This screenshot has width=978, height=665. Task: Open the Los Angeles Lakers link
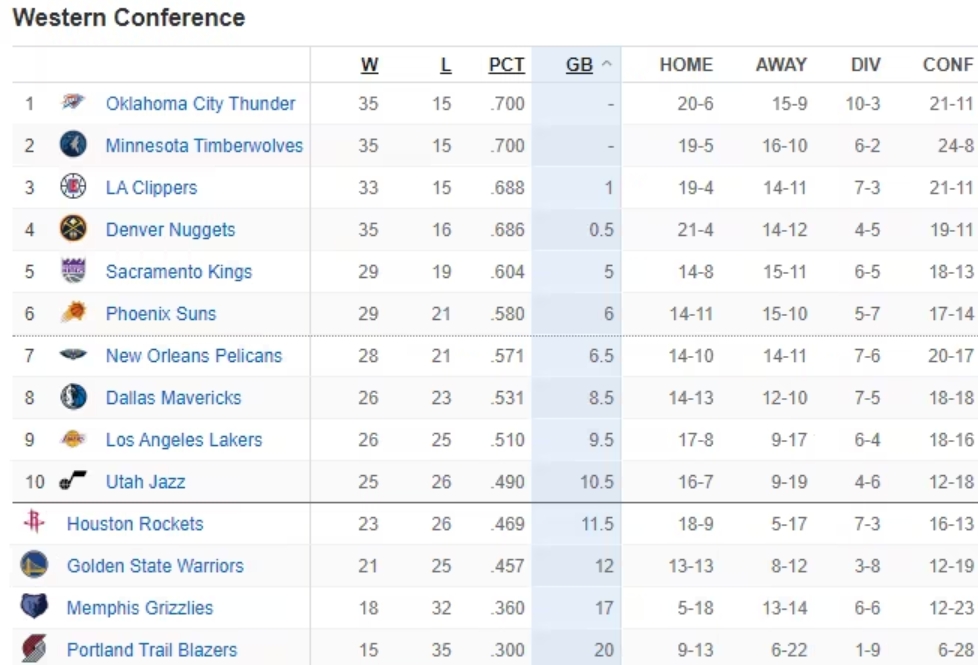[x=184, y=439]
